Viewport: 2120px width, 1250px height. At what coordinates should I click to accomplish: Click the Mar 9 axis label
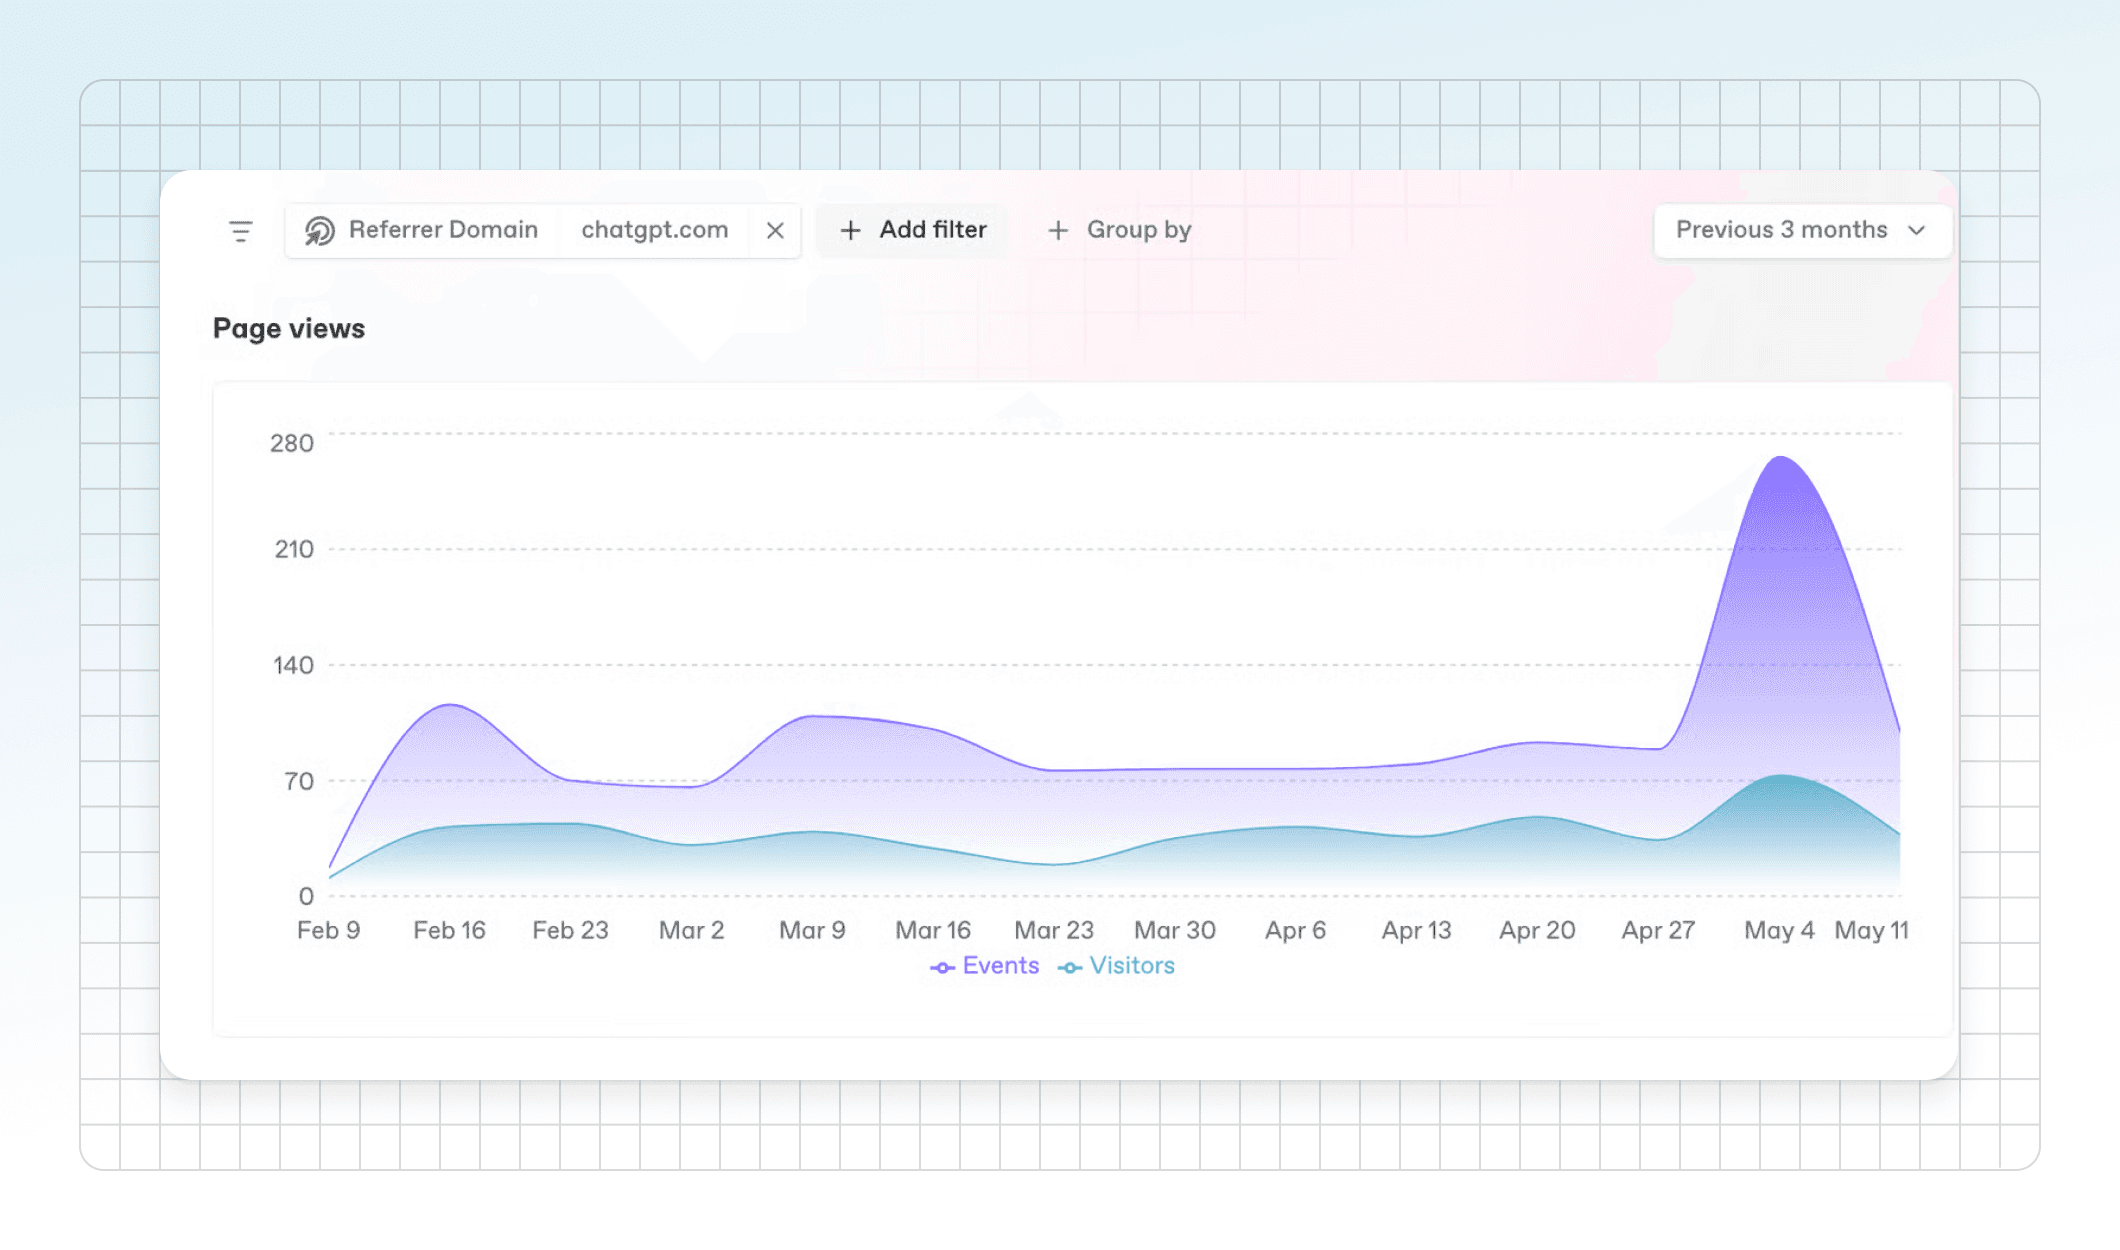812,930
